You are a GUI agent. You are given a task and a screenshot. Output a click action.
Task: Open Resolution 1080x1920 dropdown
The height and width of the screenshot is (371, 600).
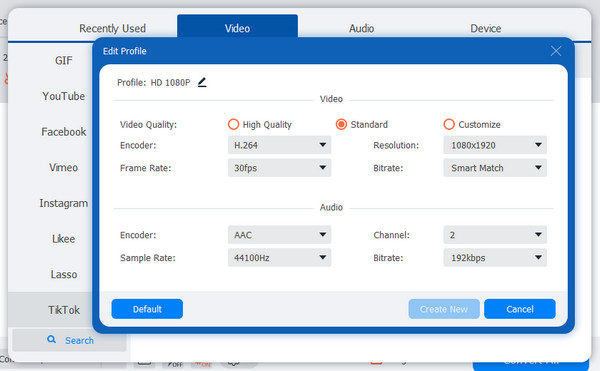pos(495,145)
